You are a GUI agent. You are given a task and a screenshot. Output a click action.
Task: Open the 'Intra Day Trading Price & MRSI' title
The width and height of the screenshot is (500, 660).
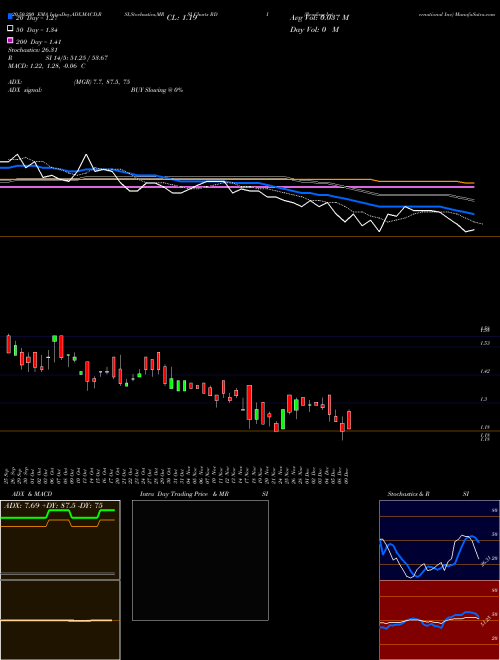tap(204, 494)
